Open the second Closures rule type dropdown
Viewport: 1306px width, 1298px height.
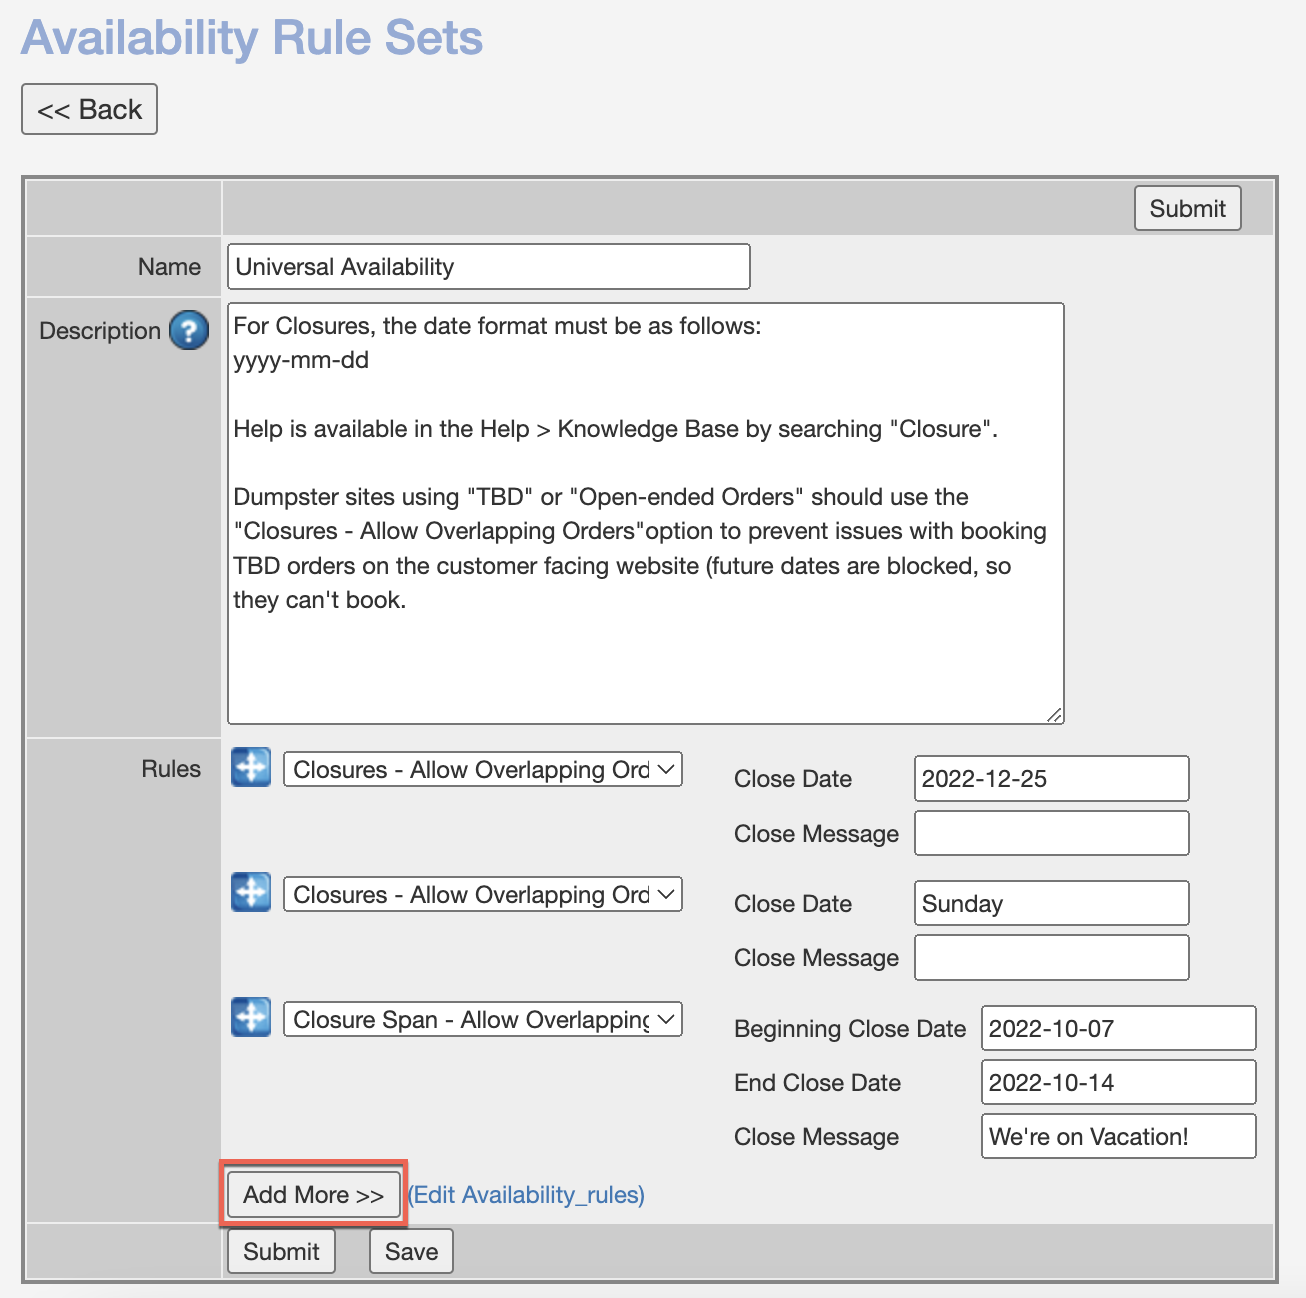pos(483,895)
